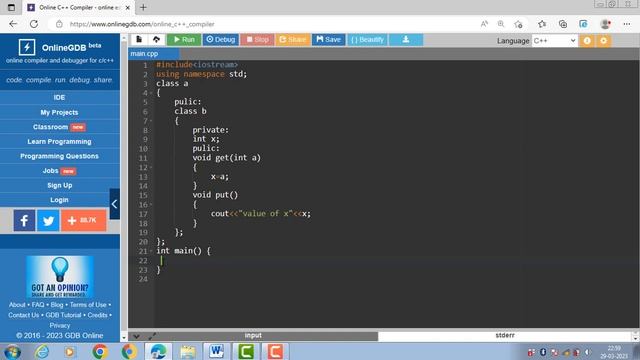Open the About link in footer
This screenshot has height=360, width=640.
click(17, 305)
